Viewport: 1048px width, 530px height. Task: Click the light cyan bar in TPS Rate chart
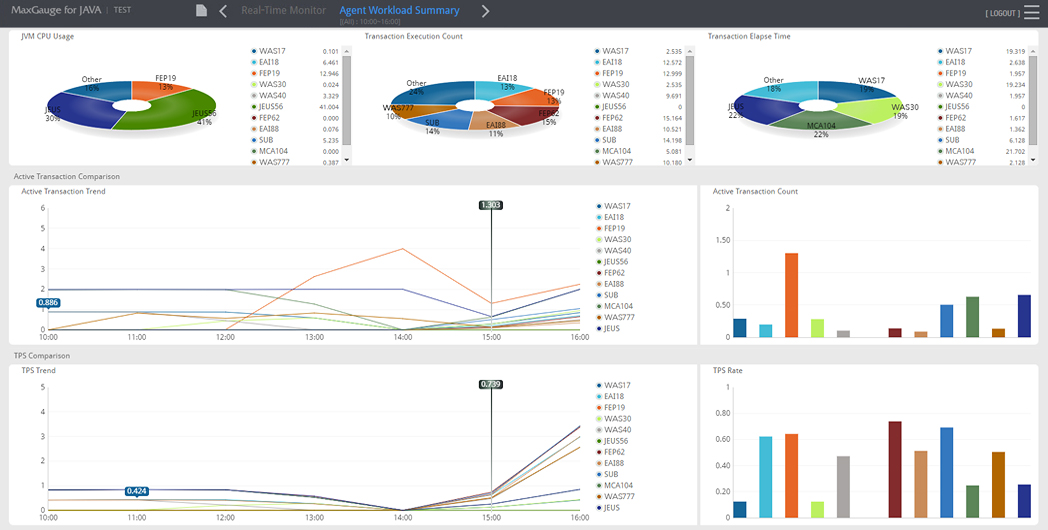pos(765,477)
